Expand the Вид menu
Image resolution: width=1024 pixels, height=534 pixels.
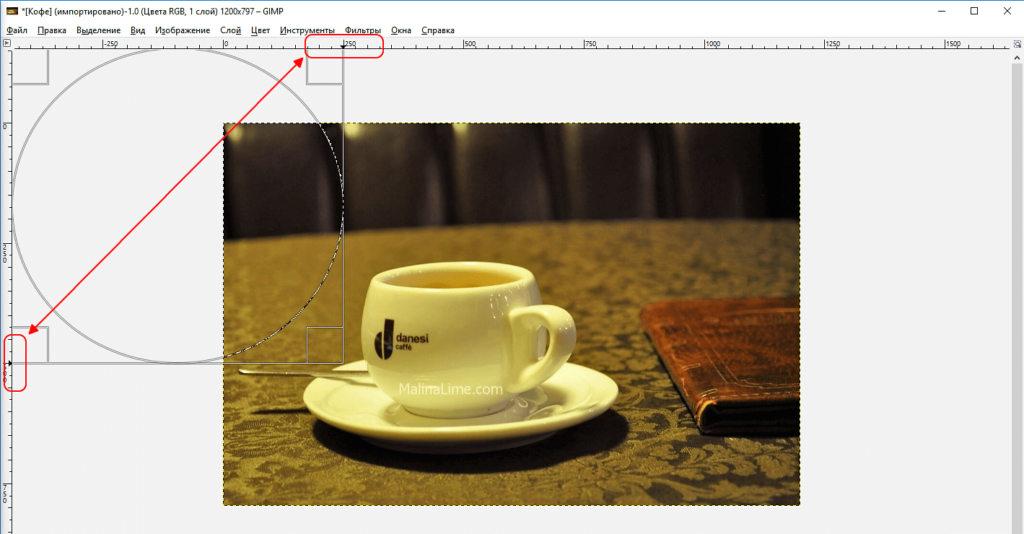click(x=138, y=30)
